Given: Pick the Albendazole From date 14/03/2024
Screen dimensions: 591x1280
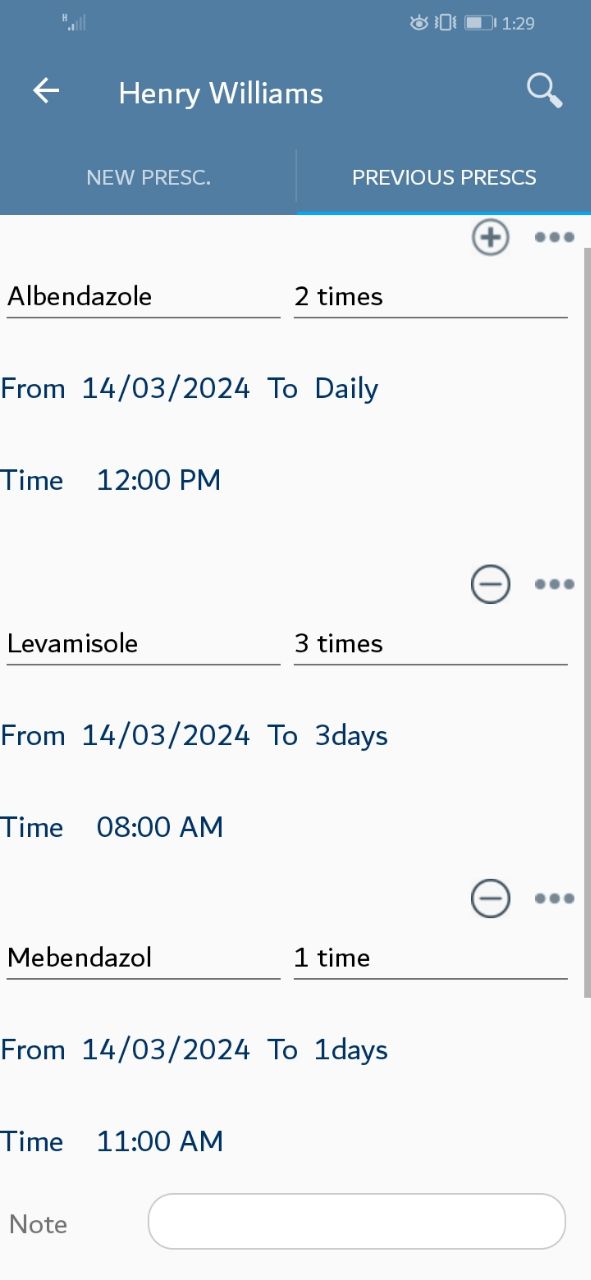Looking at the screenshot, I should [166, 389].
